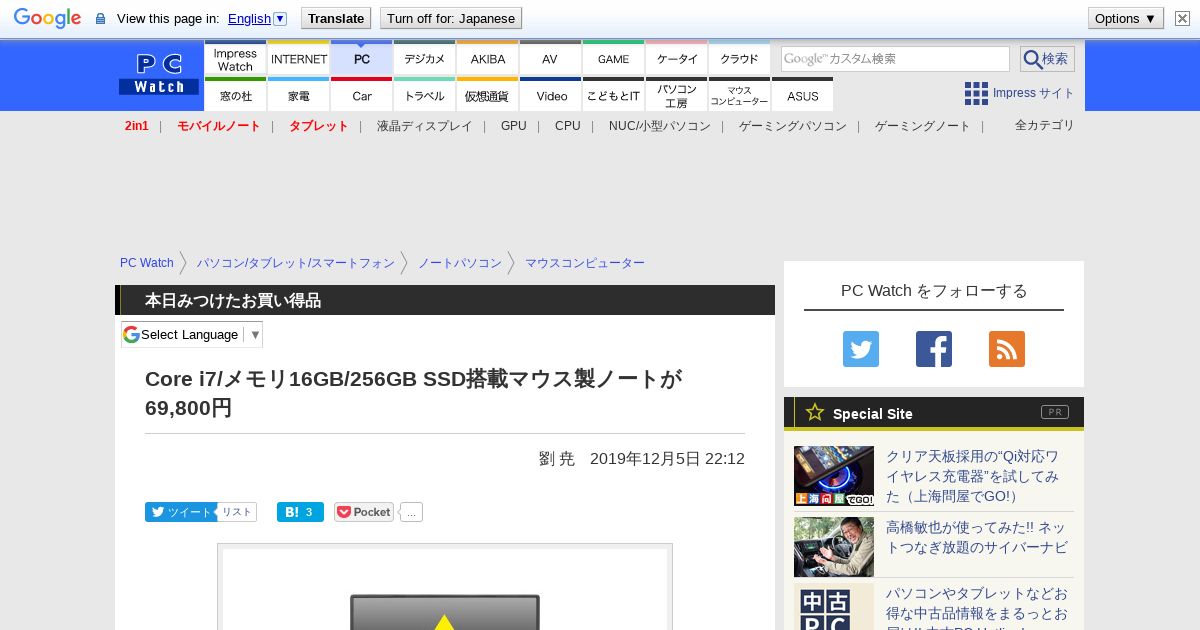Open the パソコン工房 tab
The width and height of the screenshot is (1200, 630).
[x=677, y=95]
